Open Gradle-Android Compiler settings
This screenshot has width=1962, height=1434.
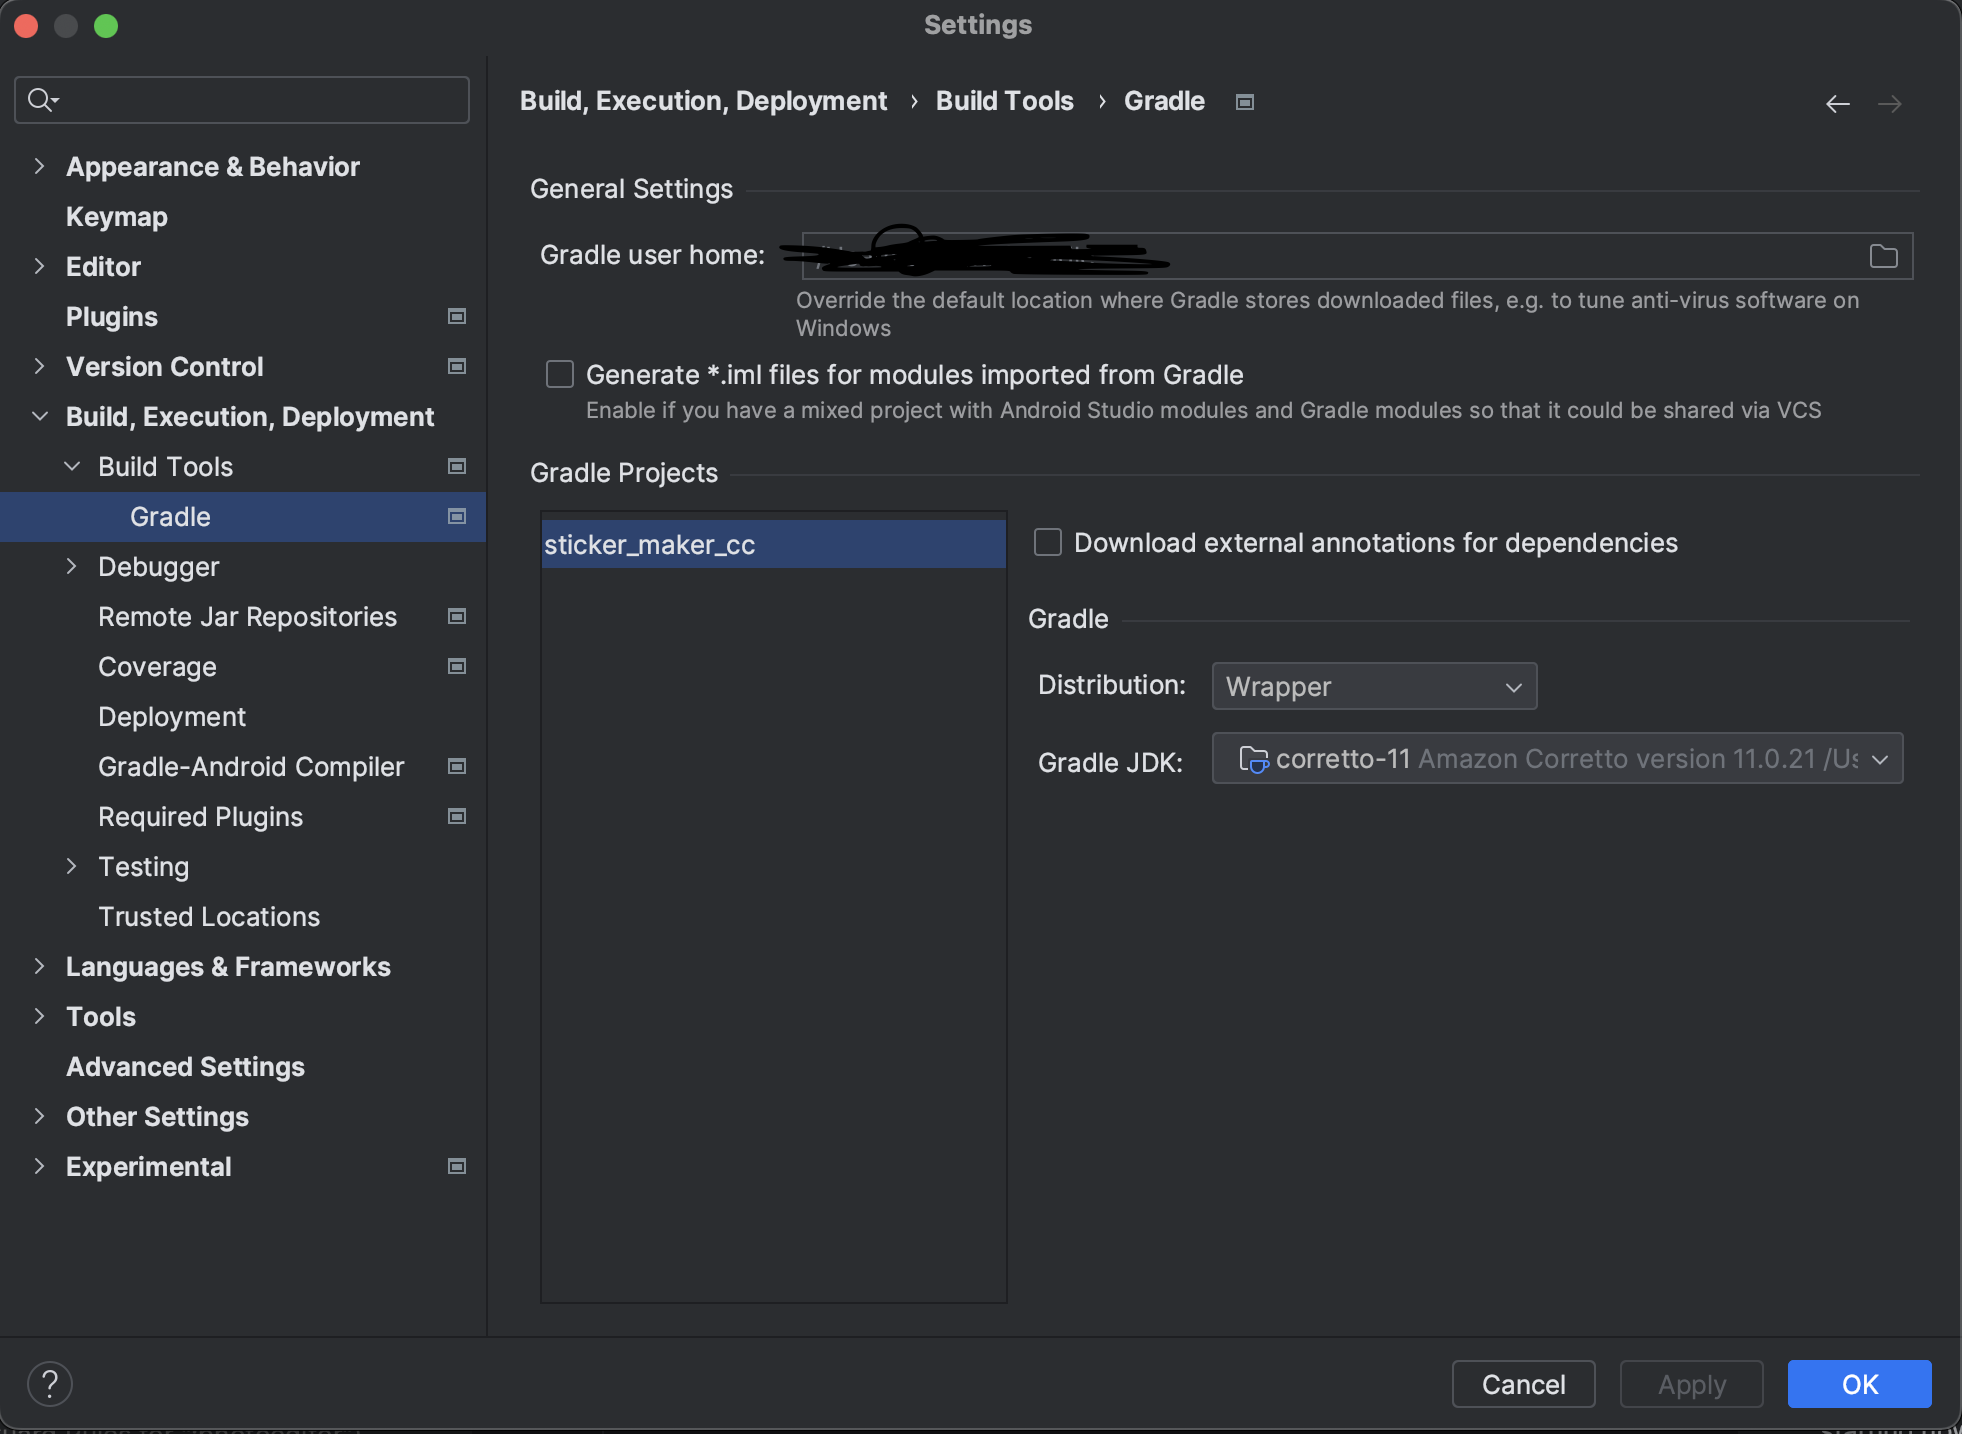pyautogui.click(x=251, y=767)
